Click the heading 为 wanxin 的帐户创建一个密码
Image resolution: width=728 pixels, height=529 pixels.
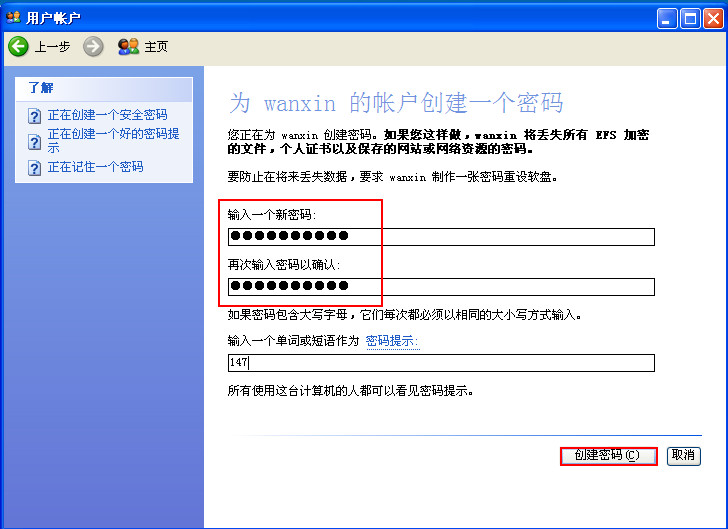click(x=396, y=103)
